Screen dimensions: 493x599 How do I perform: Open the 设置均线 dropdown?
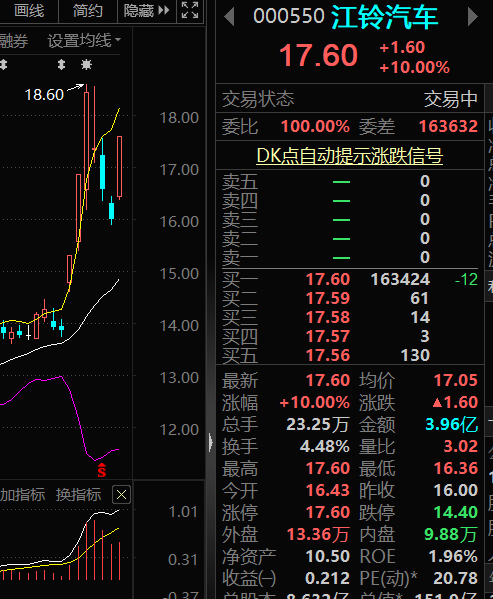pyautogui.click(x=84, y=40)
